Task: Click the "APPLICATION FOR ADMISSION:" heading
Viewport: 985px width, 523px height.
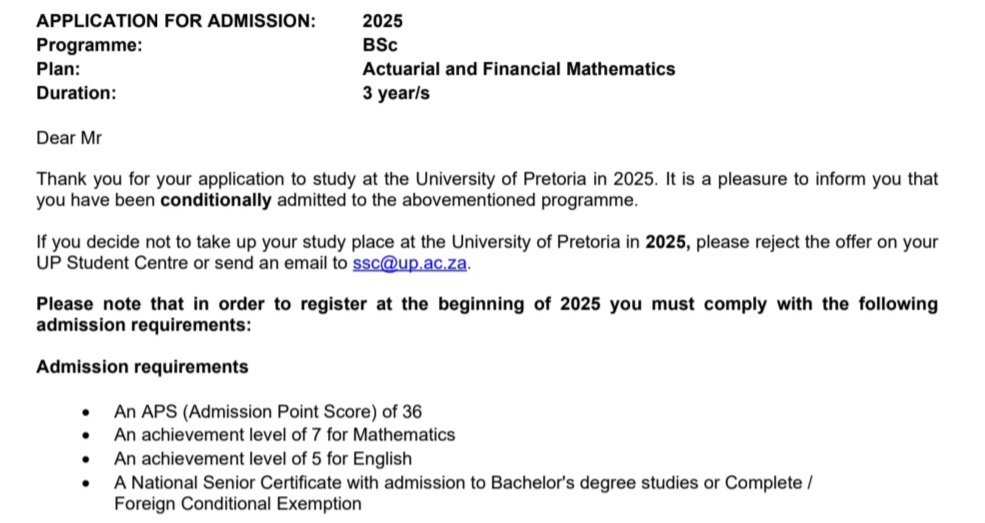Action: 175,20
